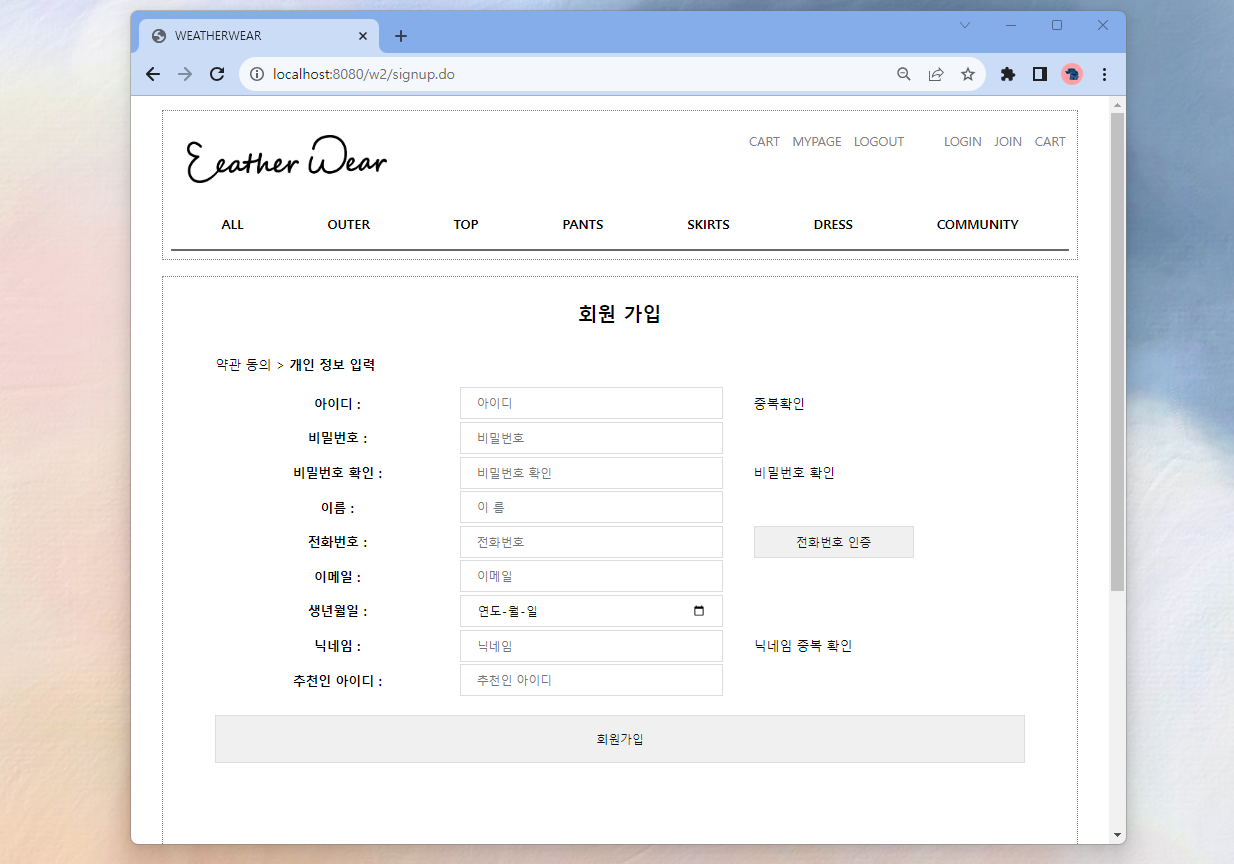This screenshot has width=1234, height=864.
Task: Focus the 이름 input field
Action: coord(591,507)
